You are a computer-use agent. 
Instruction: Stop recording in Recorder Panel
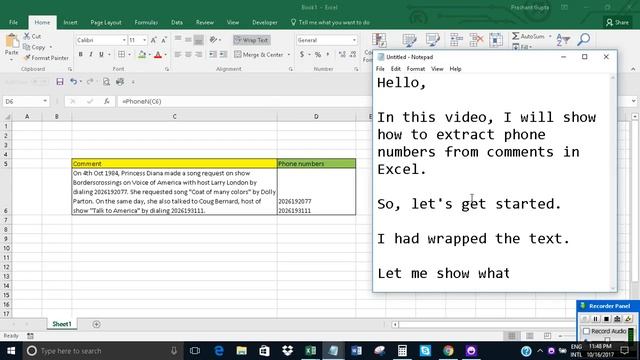(606, 319)
